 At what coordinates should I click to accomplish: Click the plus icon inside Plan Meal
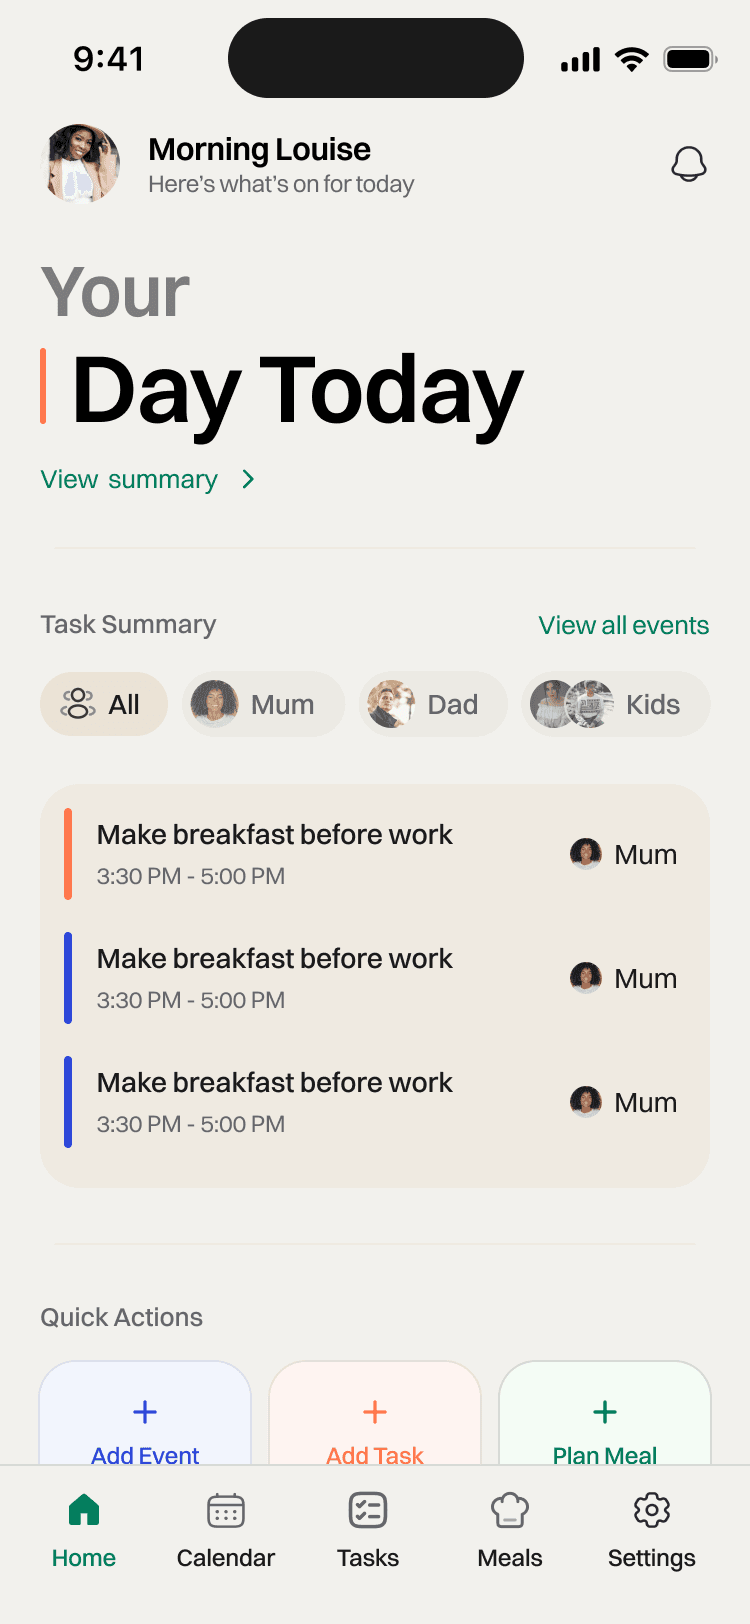click(604, 1412)
